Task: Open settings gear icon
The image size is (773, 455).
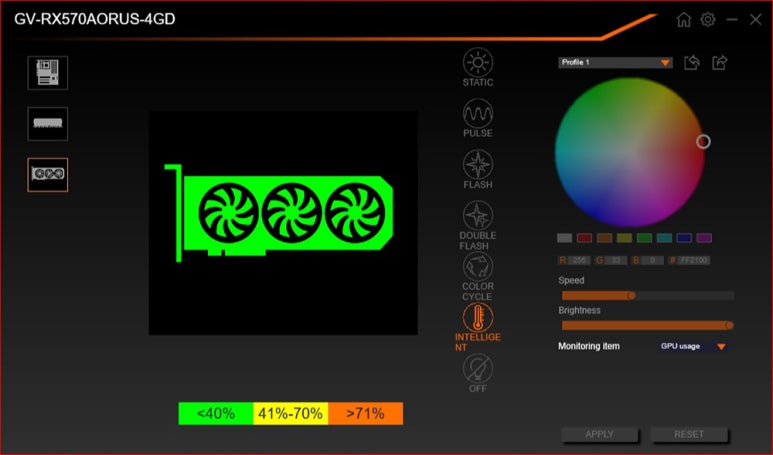Action: pos(708,19)
